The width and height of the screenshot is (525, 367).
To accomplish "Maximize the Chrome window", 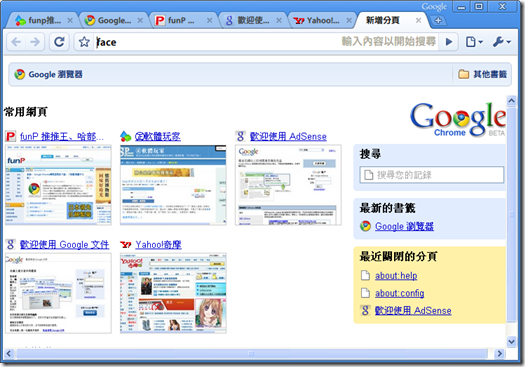I will pyautogui.click(x=479, y=7).
